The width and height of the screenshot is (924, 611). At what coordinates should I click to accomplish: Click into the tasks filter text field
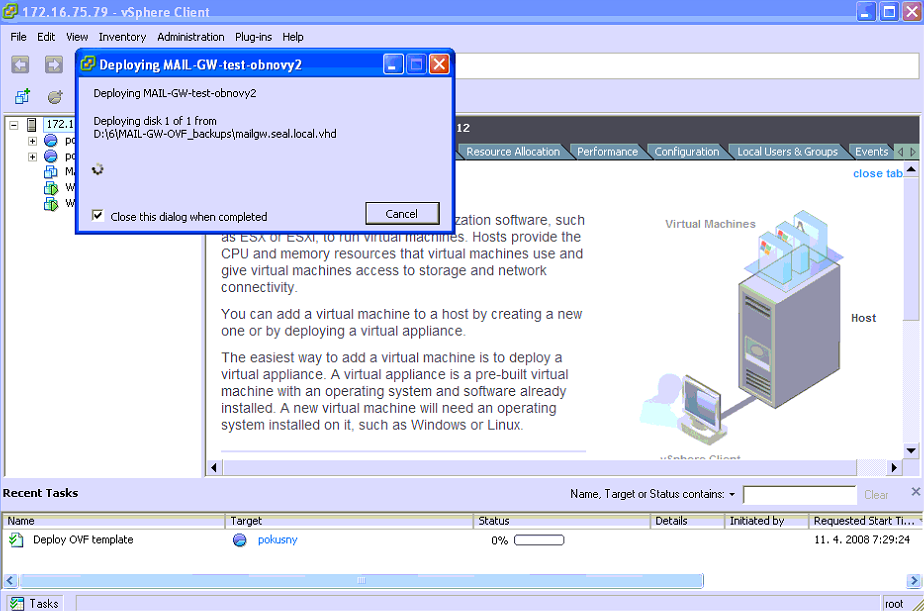click(x=800, y=495)
